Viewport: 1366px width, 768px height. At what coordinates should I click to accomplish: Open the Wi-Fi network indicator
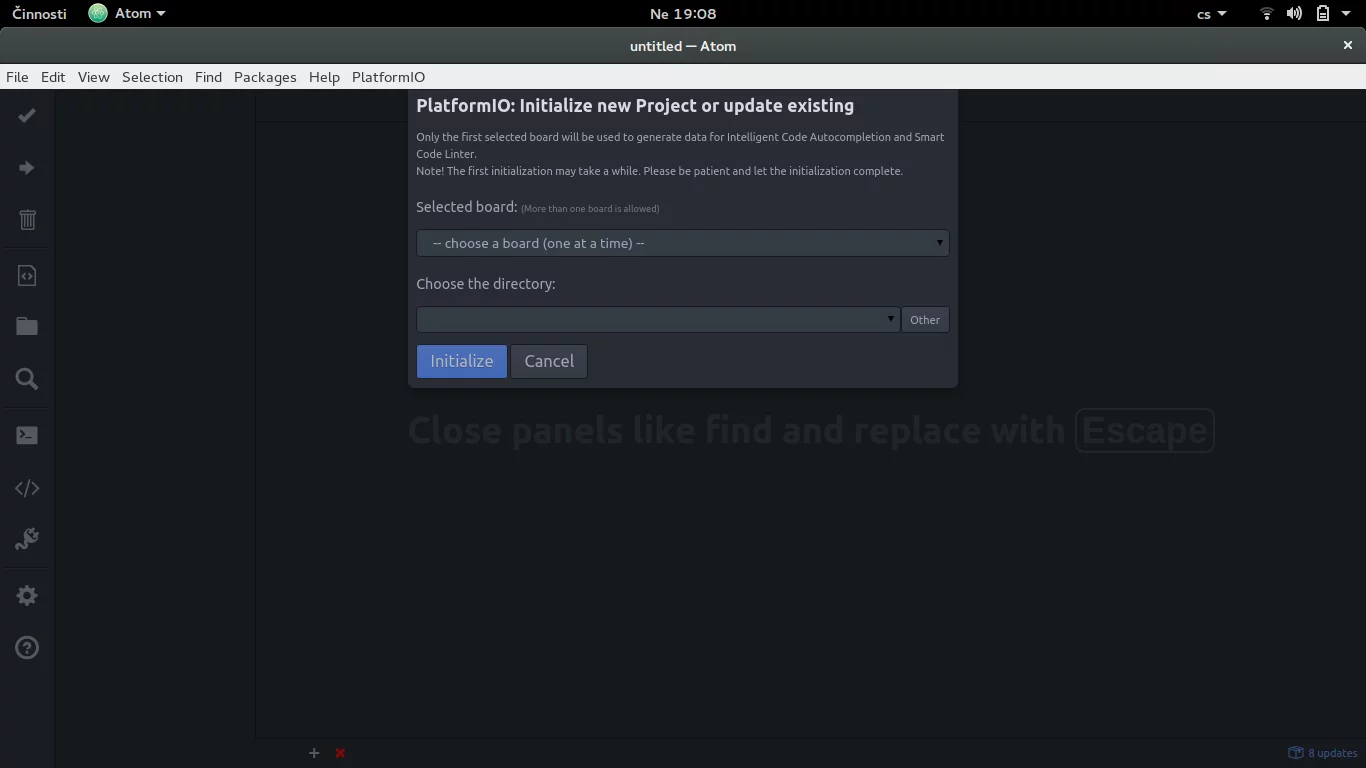[x=1266, y=14]
